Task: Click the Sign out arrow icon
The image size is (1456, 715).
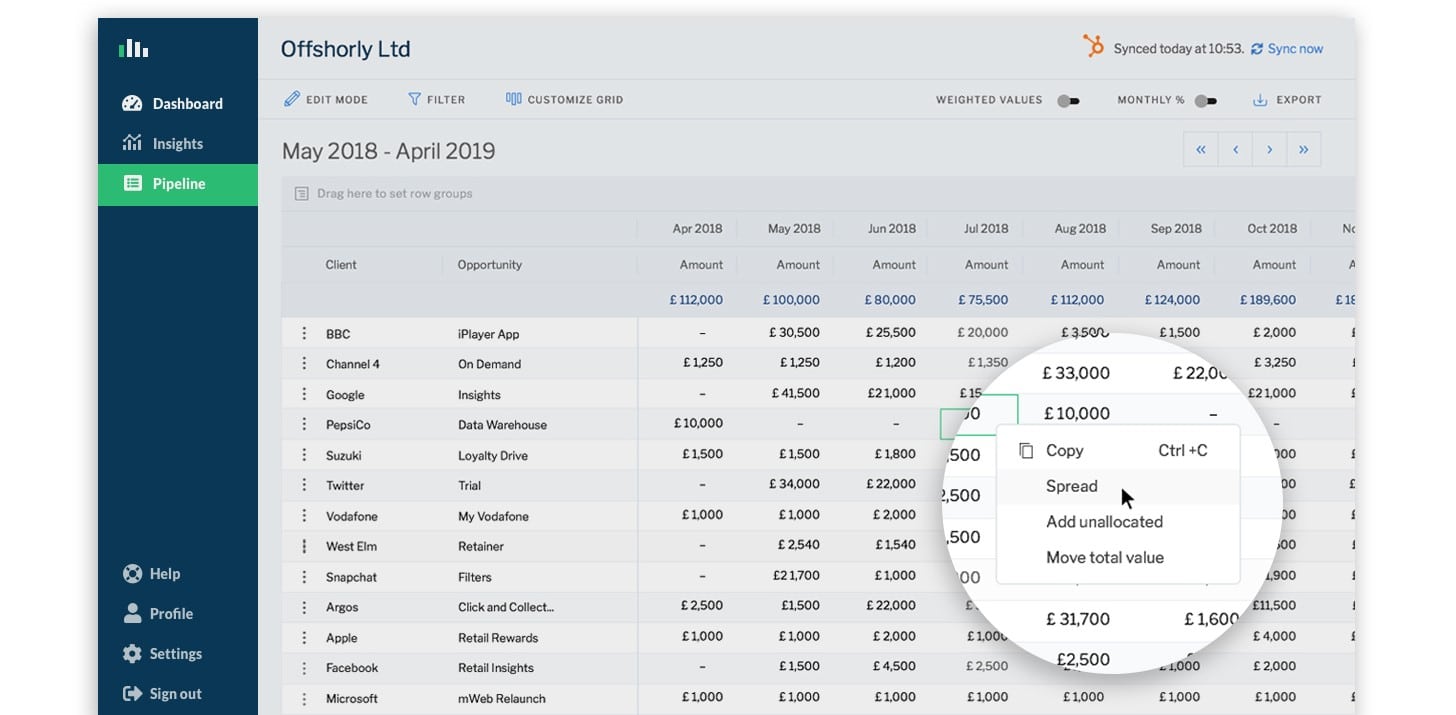Action: click(132, 694)
